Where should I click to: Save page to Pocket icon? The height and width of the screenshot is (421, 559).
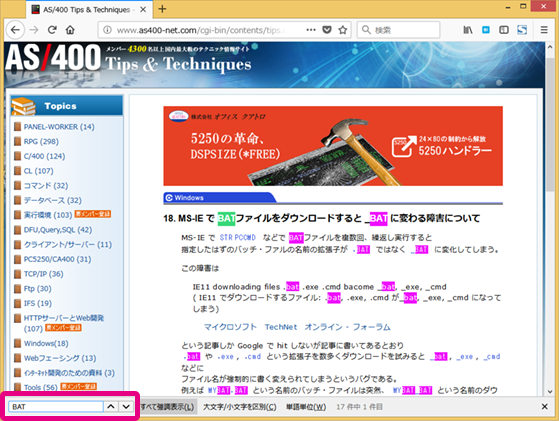[x=327, y=30]
